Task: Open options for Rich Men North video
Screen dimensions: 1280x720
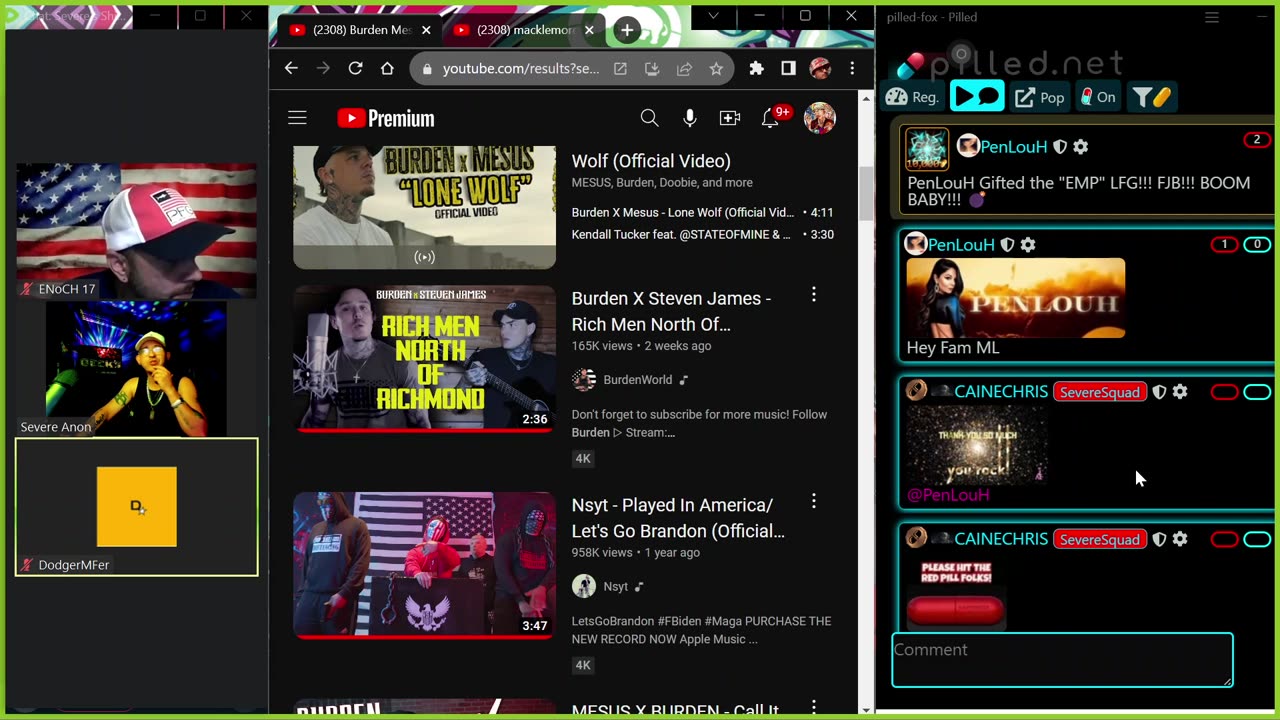Action: coord(814,295)
